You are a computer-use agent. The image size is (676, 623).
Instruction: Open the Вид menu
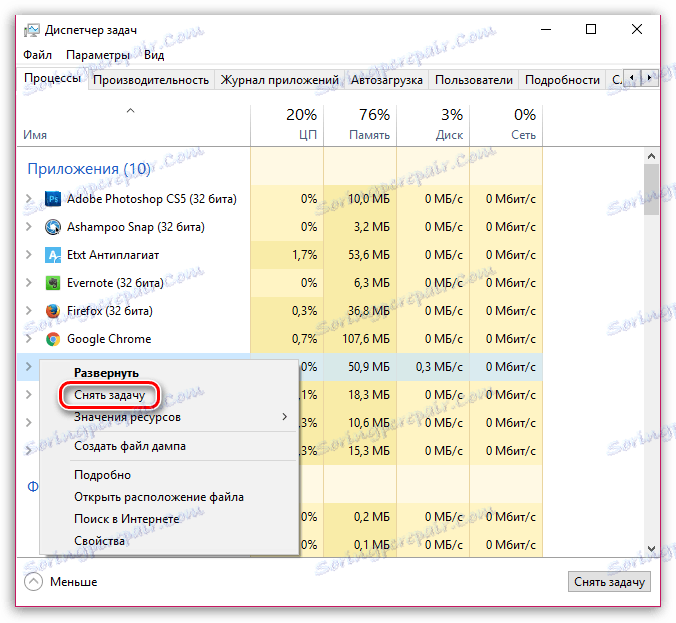point(154,55)
